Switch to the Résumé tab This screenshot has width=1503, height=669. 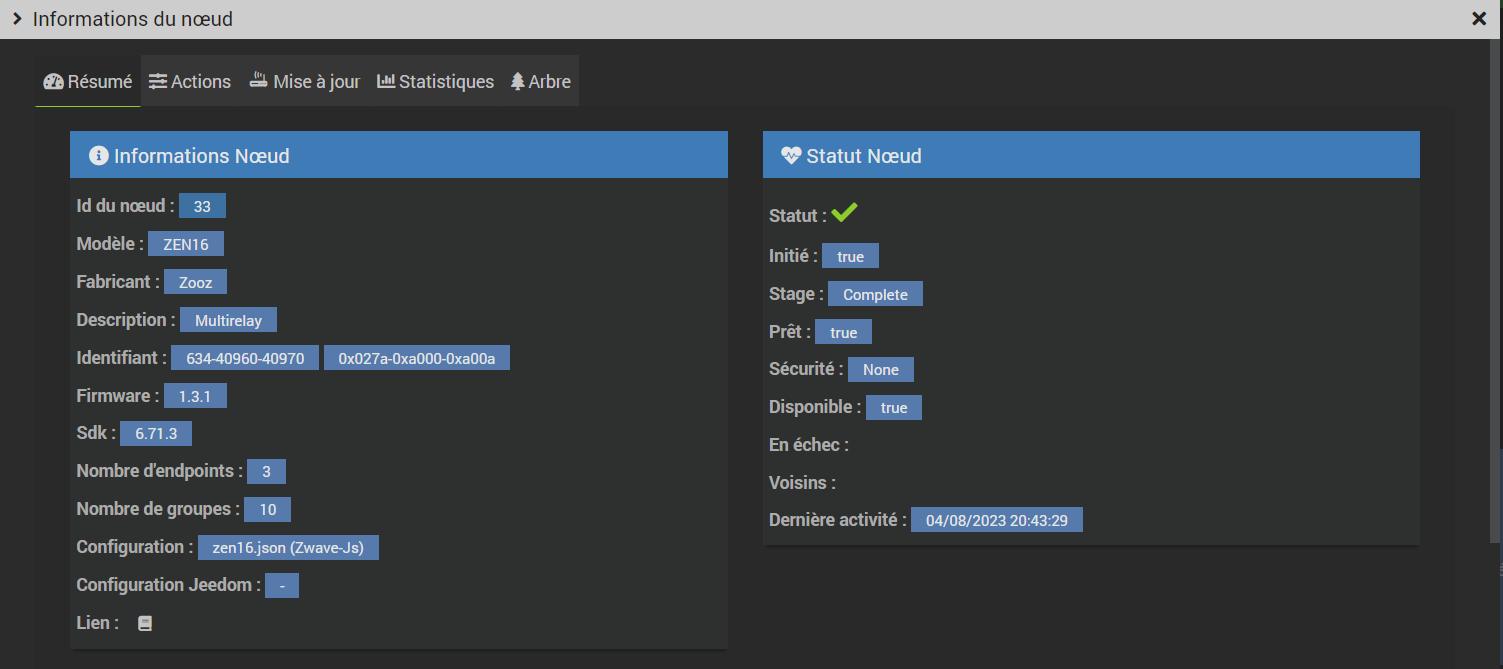[x=88, y=82]
